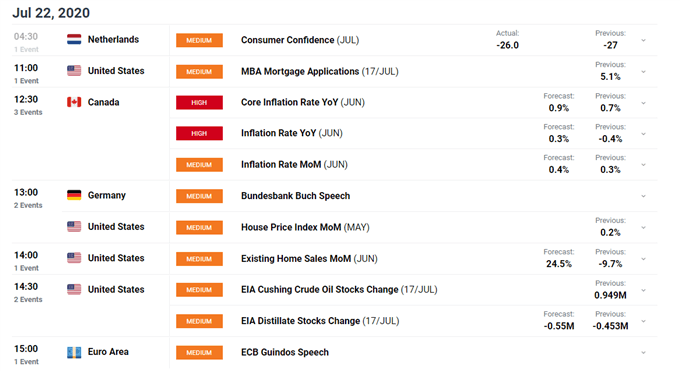680x371 pixels.
Task: Click the Euro Area flag icon
Action: point(74,352)
